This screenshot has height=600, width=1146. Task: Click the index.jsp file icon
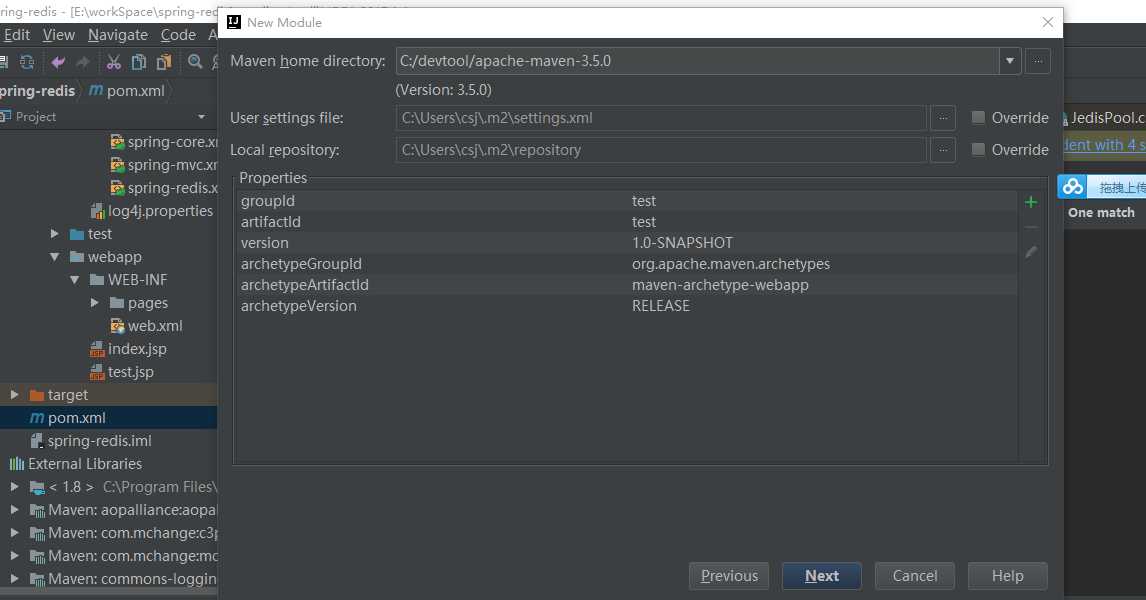click(97, 349)
